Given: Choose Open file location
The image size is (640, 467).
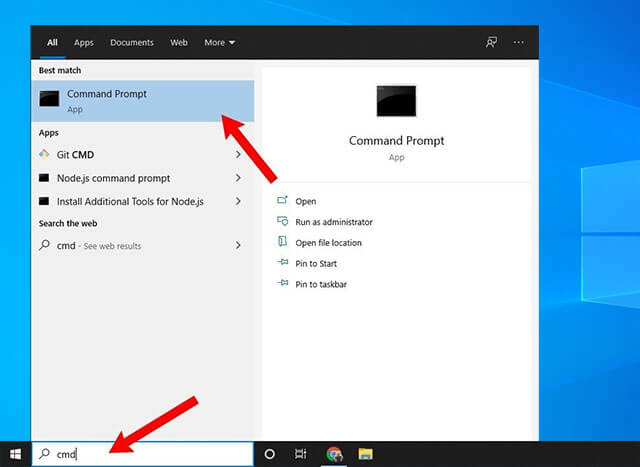Looking at the screenshot, I should coord(329,243).
